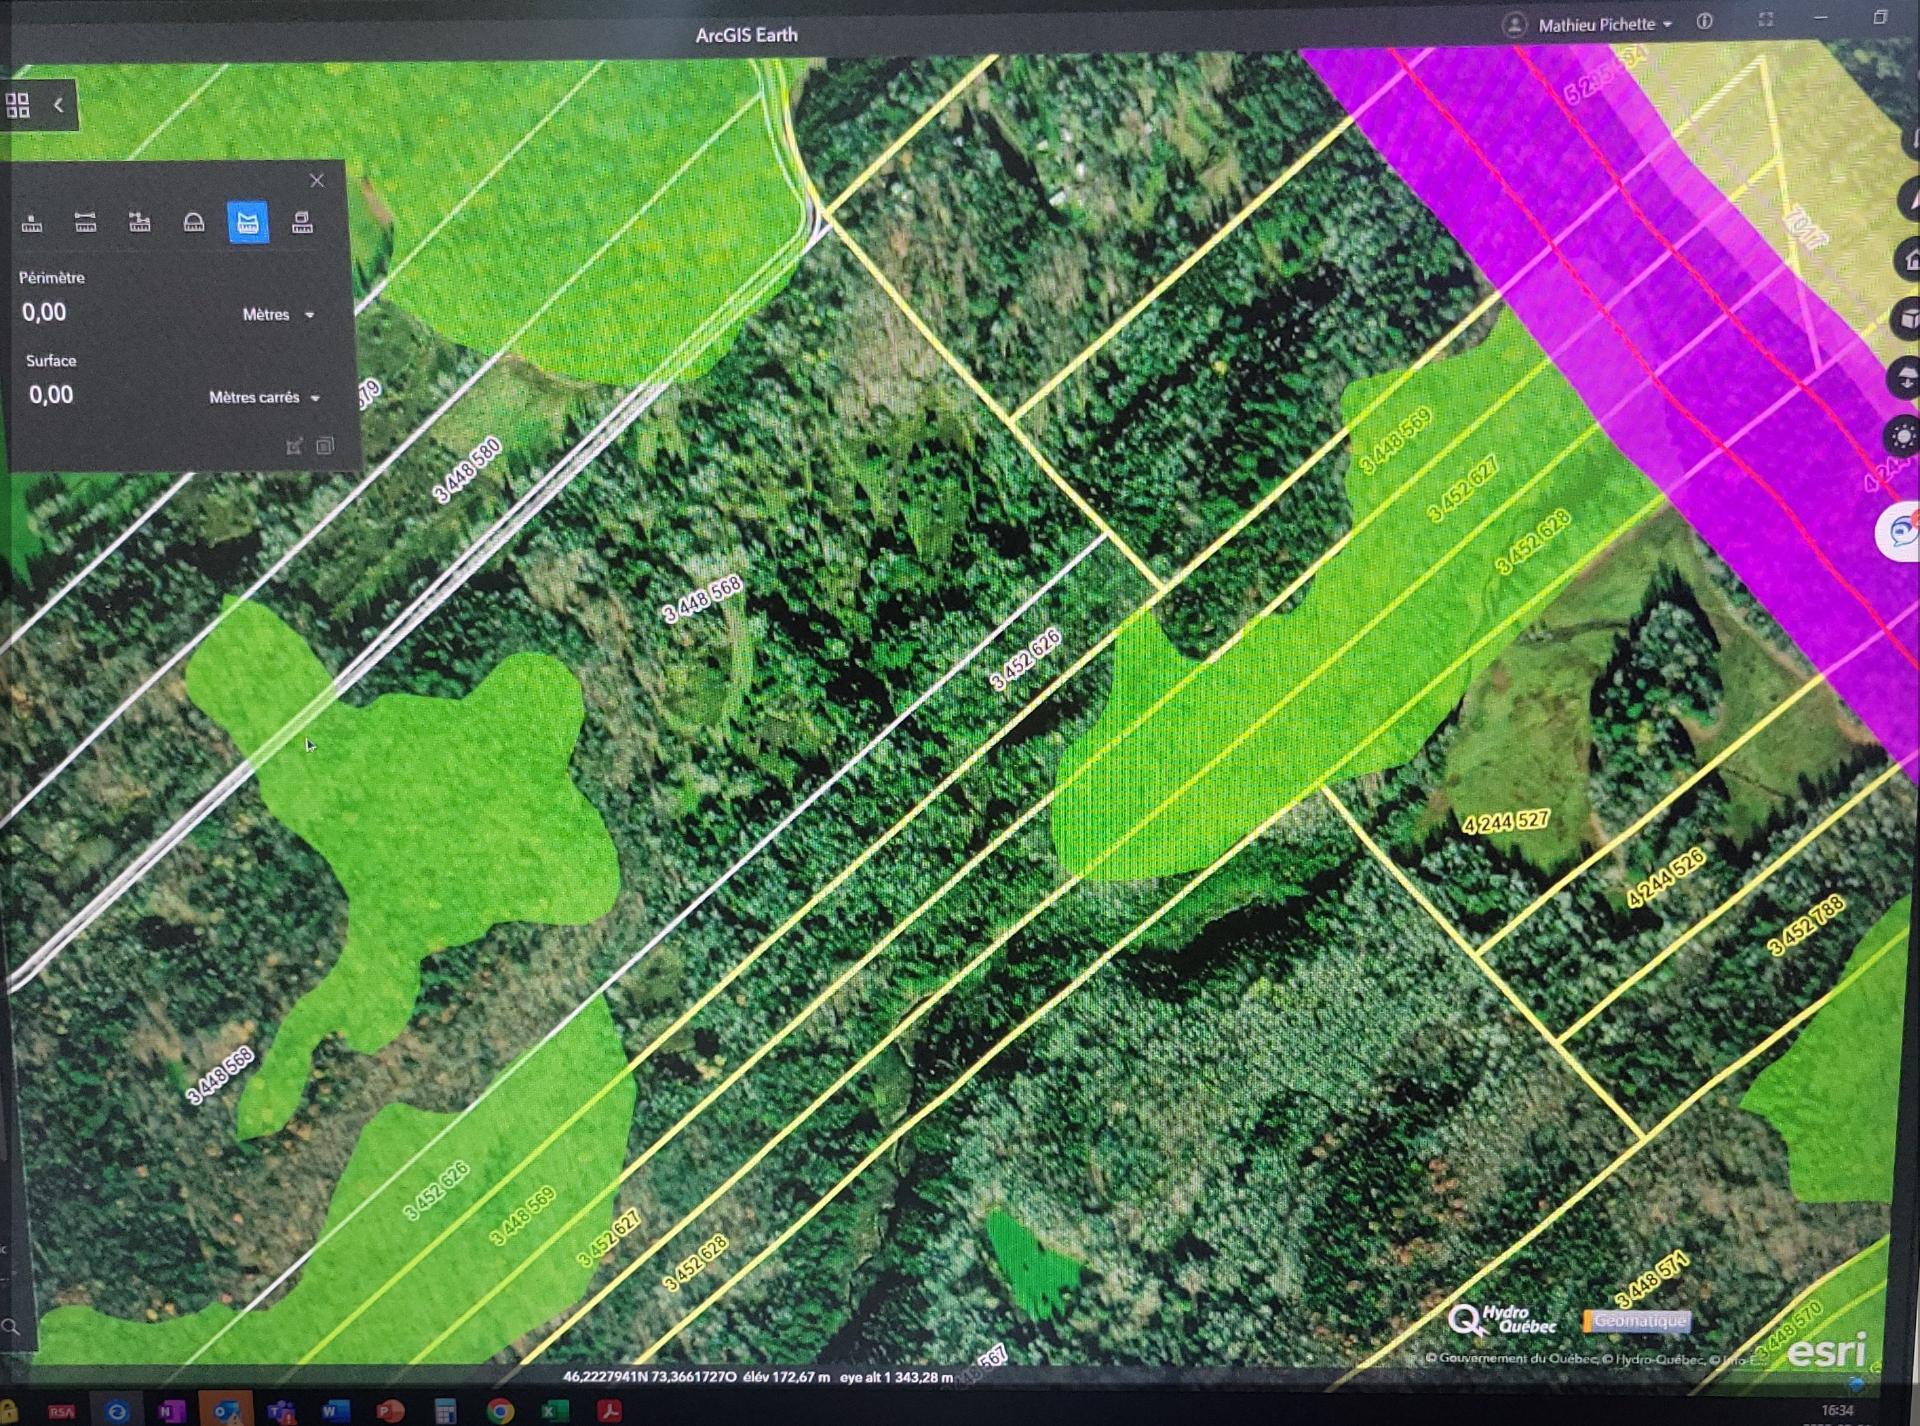The height and width of the screenshot is (1426, 1920).
Task: Open the Mathieu Pichette account menu
Action: point(1596,25)
